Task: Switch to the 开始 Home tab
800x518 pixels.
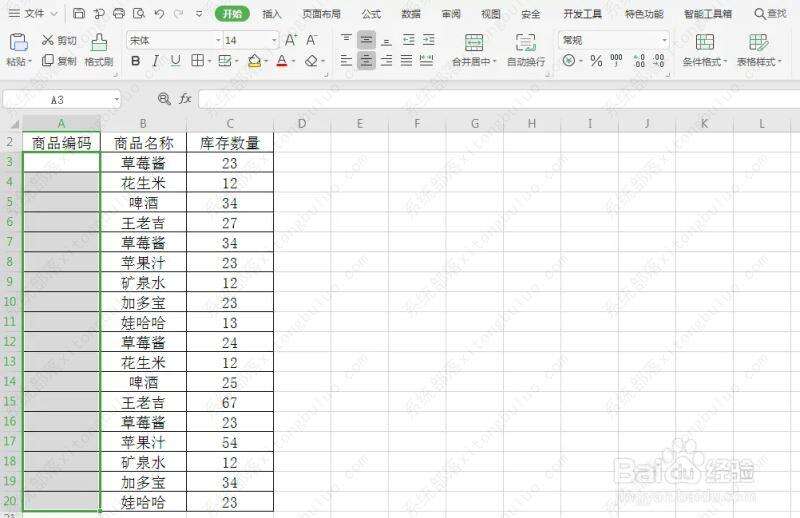Action: coord(232,14)
